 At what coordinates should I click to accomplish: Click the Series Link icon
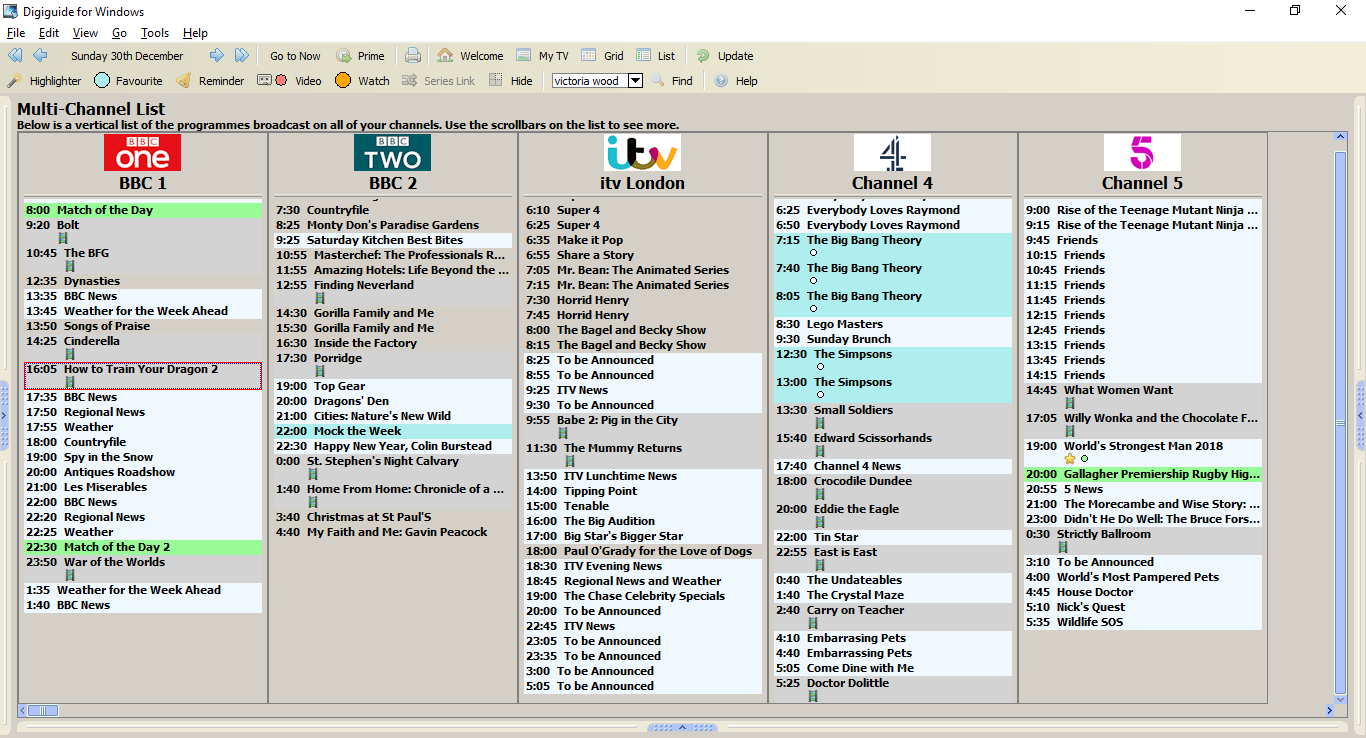pyautogui.click(x=409, y=81)
